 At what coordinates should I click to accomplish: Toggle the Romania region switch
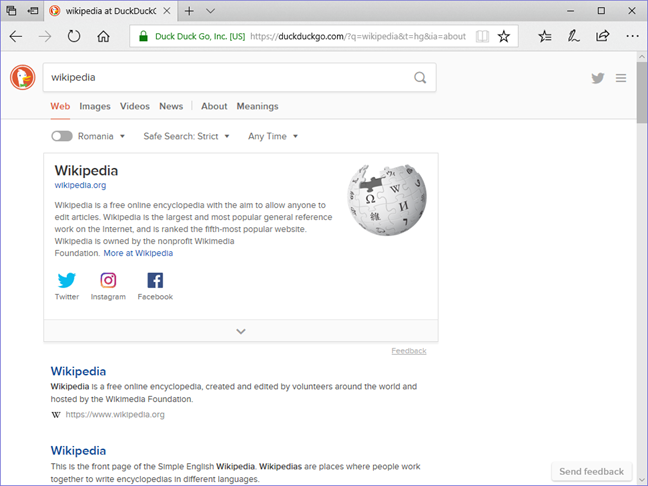point(62,136)
